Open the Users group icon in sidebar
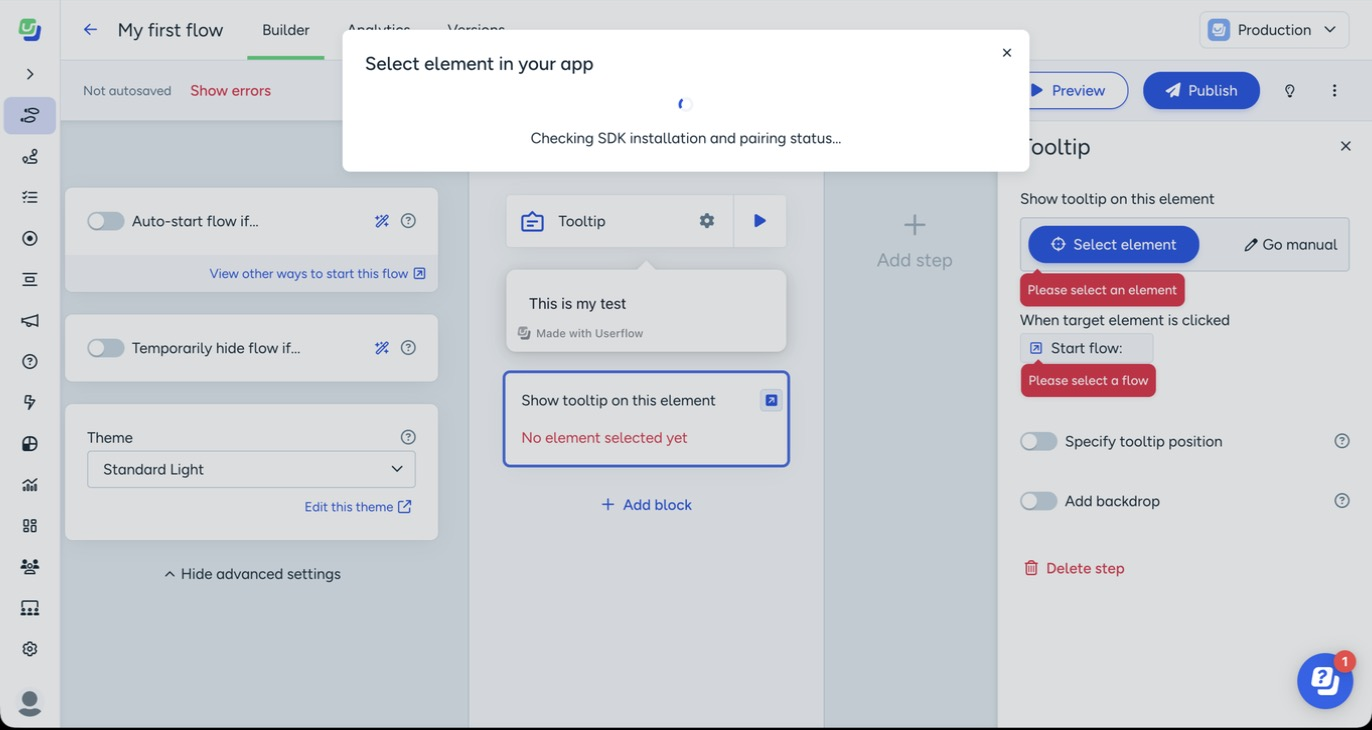Screen dimensions: 1372x730 point(30,566)
